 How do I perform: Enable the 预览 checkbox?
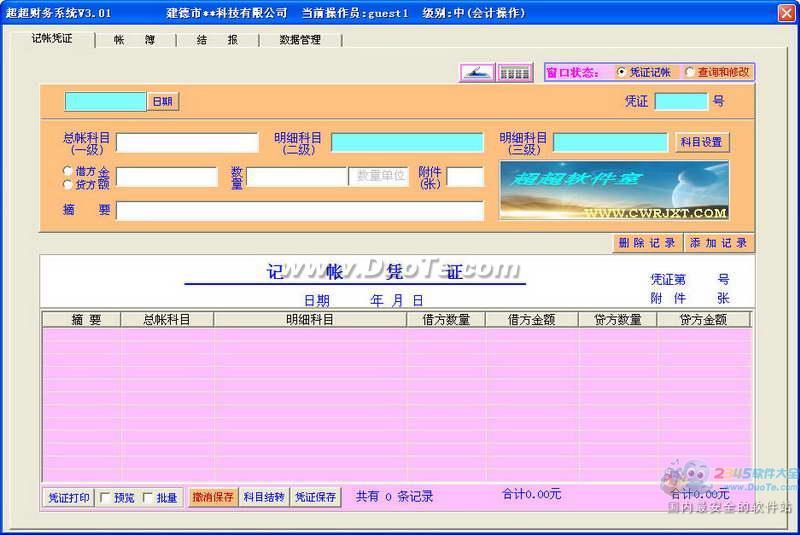[x=105, y=497]
